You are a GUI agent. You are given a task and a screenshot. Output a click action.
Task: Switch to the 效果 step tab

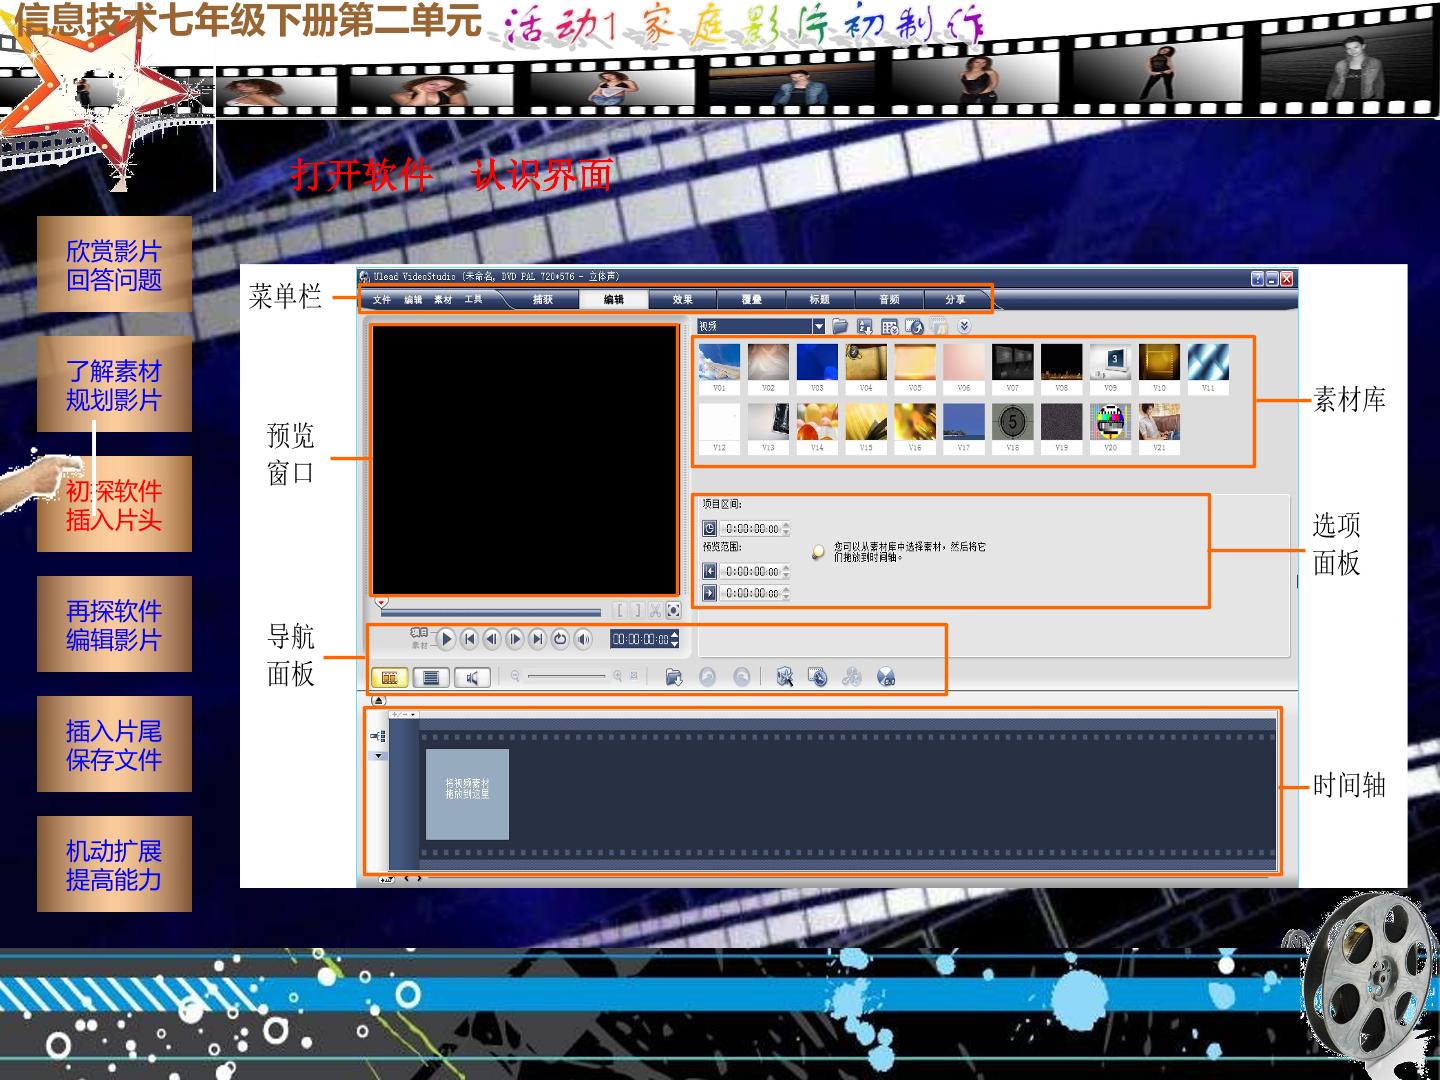[x=683, y=299]
